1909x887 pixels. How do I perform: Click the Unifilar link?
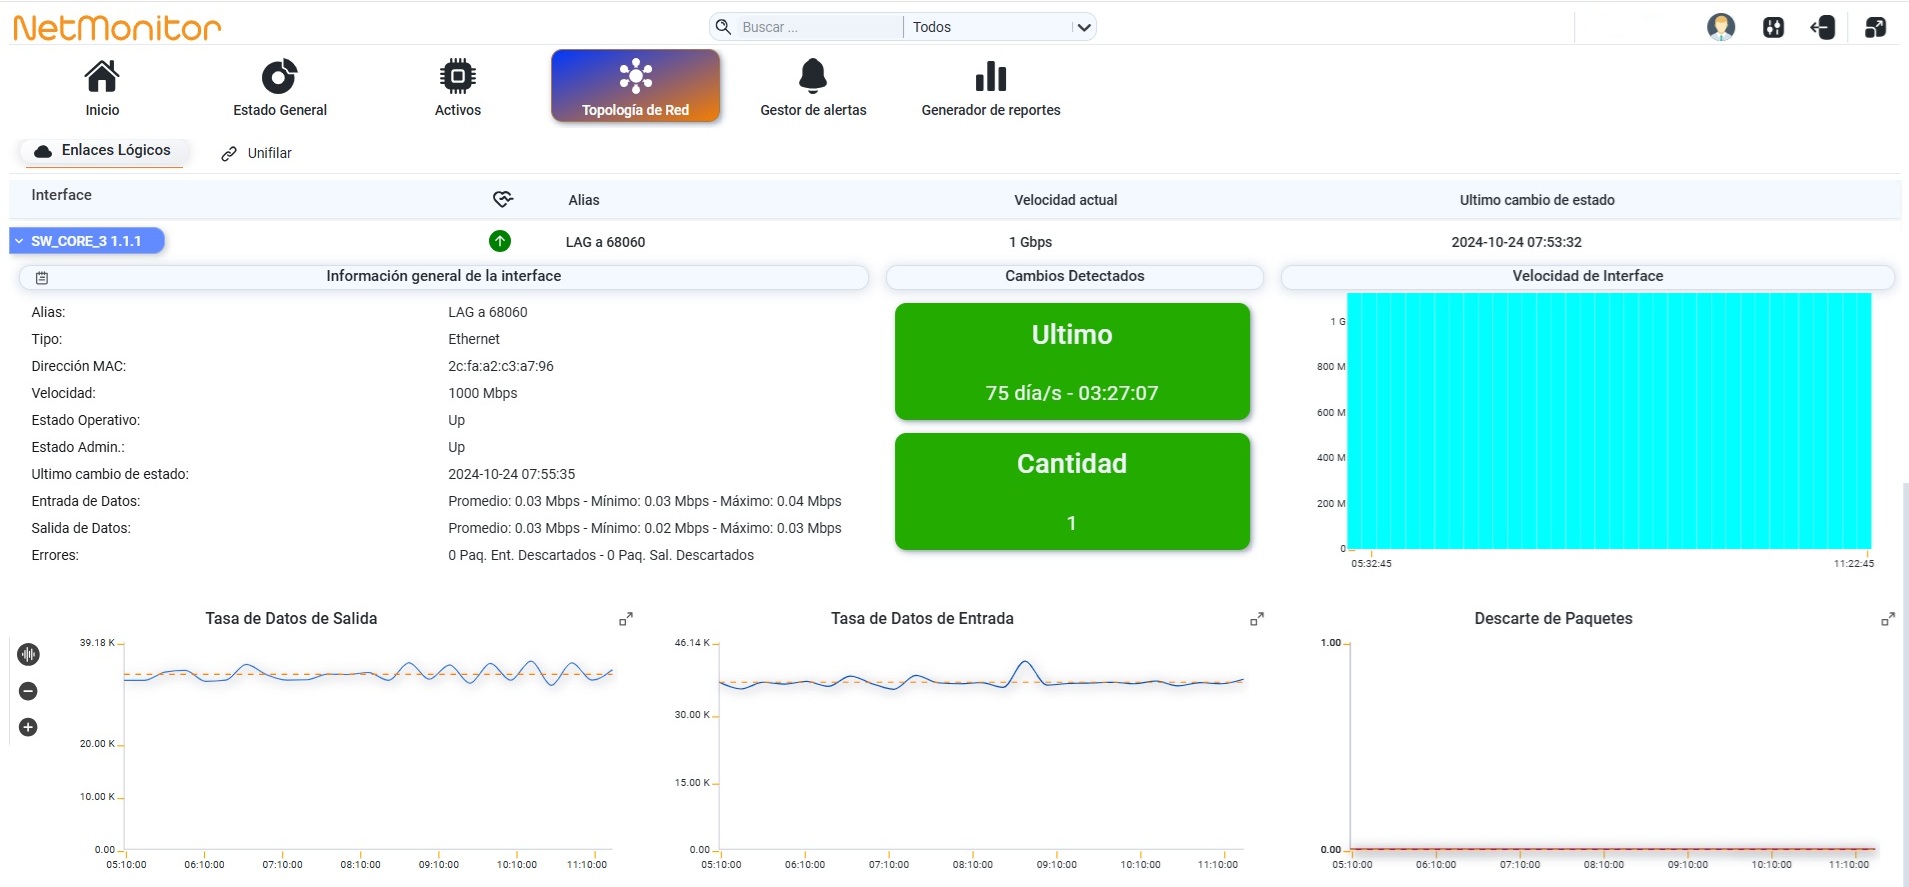coord(257,153)
